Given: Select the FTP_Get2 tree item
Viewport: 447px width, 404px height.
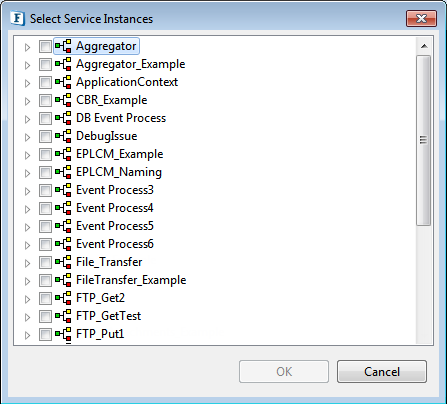Looking at the screenshot, I should click(100, 298).
